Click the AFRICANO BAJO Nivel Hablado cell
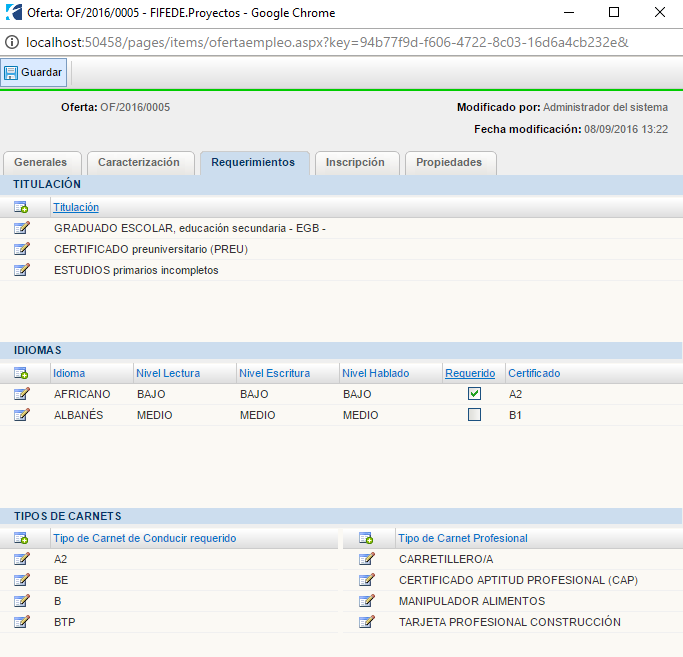 coord(357,394)
